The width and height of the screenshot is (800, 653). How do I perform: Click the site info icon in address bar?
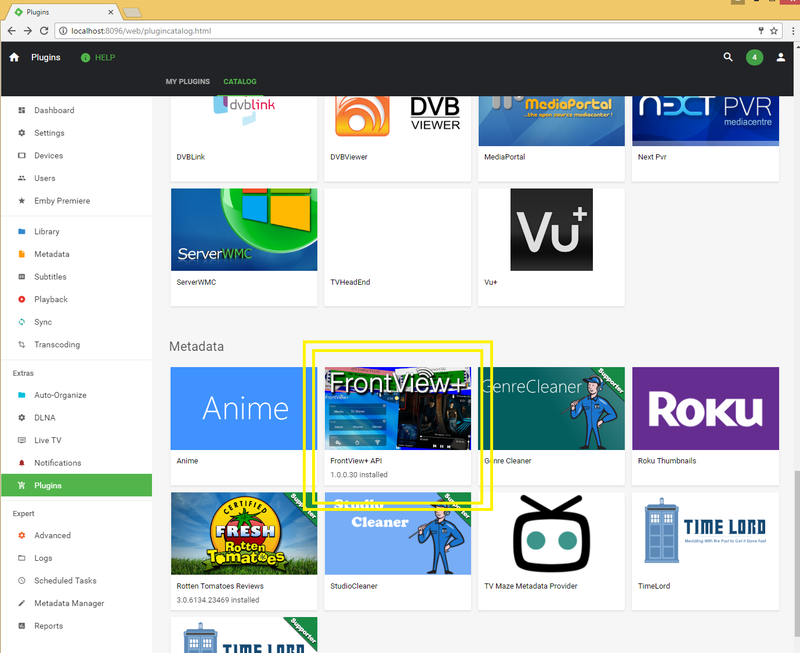[63, 31]
